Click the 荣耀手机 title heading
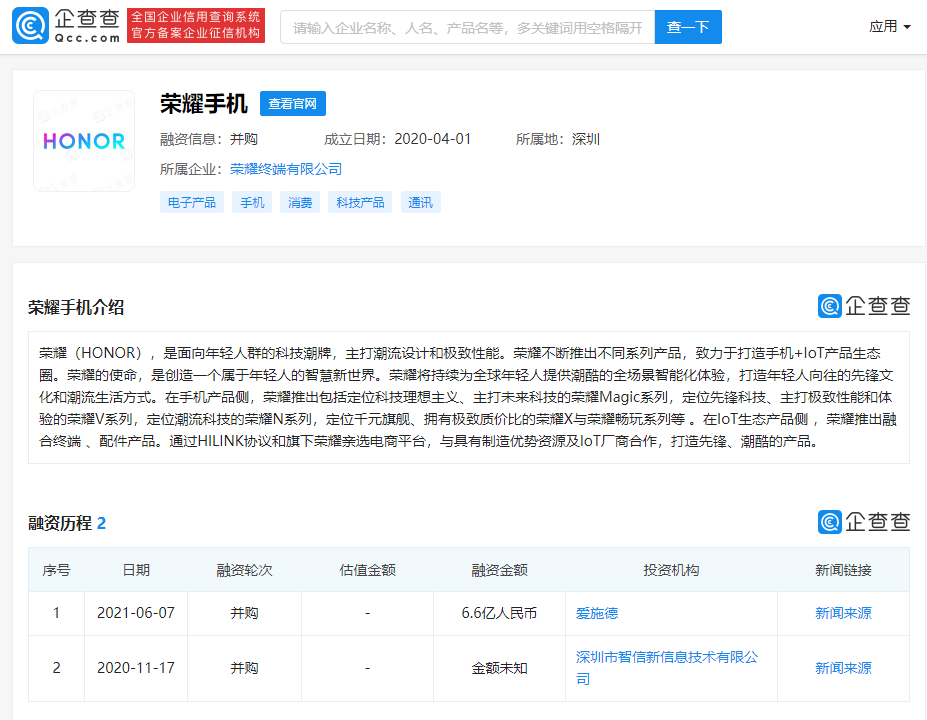Viewport: 927px width, 720px height. [x=204, y=103]
